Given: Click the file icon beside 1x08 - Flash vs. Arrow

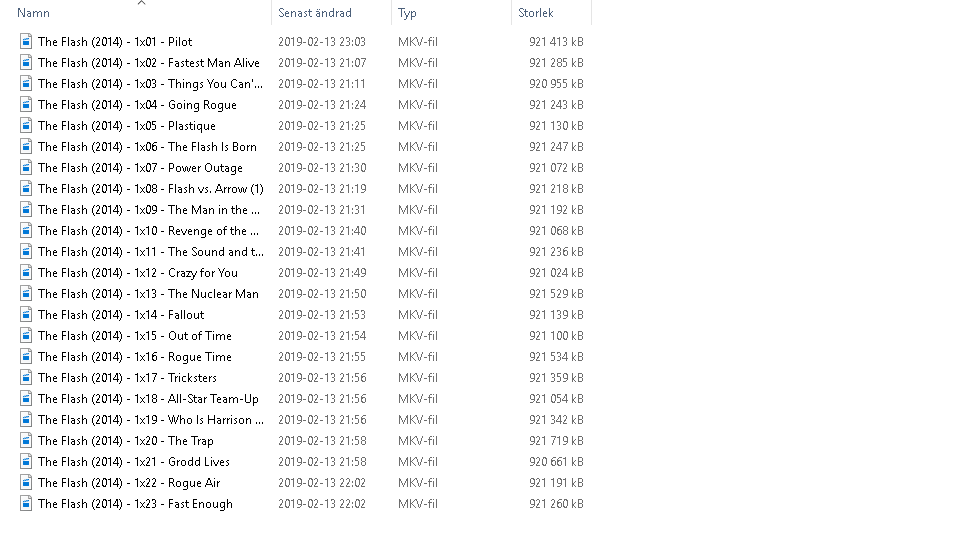Looking at the screenshot, I should pyautogui.click(x=26, y=189).
